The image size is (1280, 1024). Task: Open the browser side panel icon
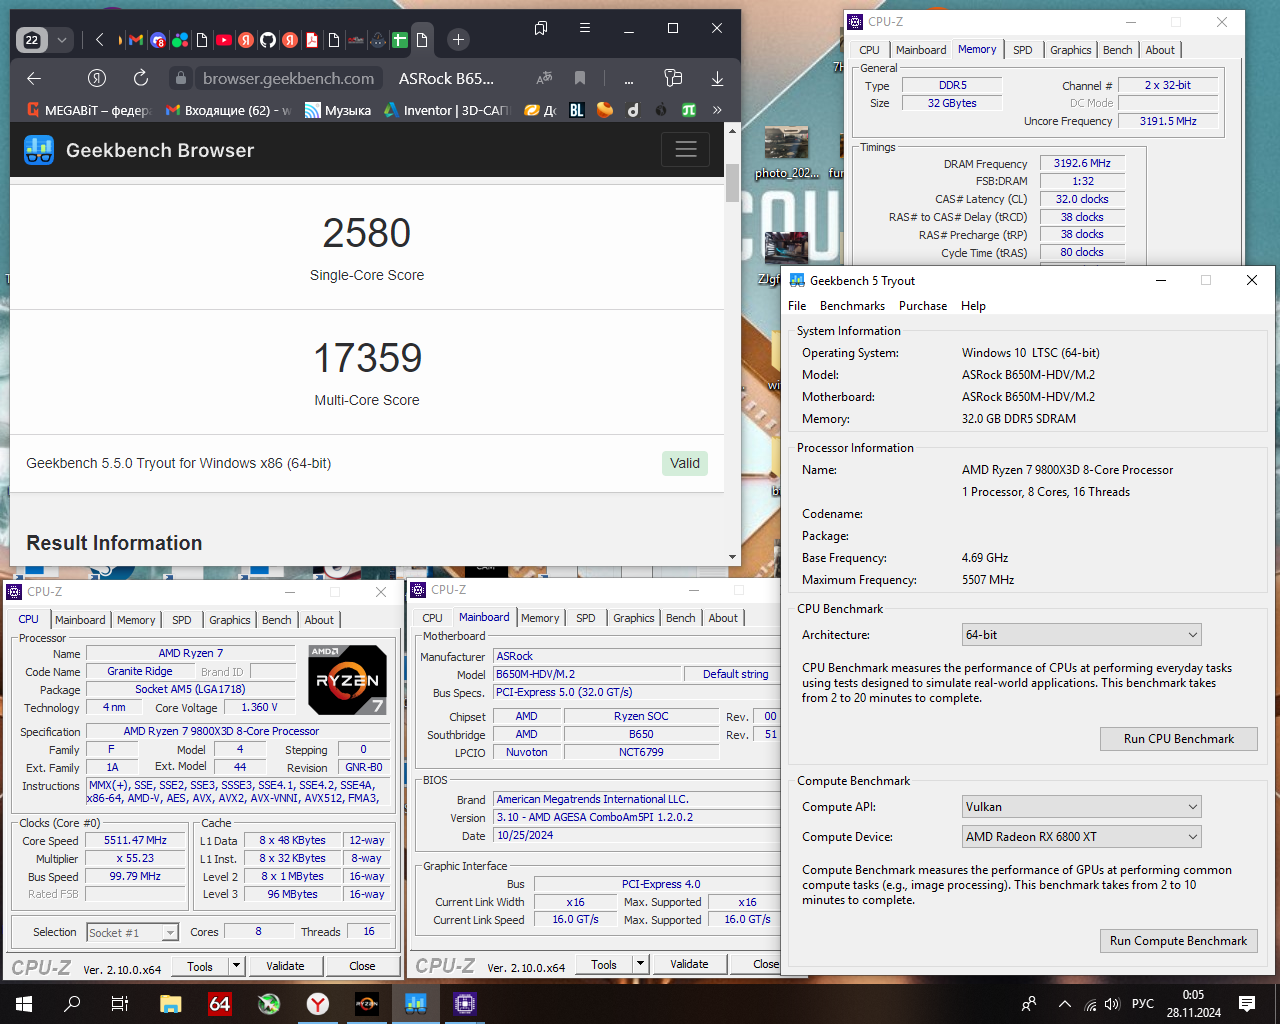[673, 78]
